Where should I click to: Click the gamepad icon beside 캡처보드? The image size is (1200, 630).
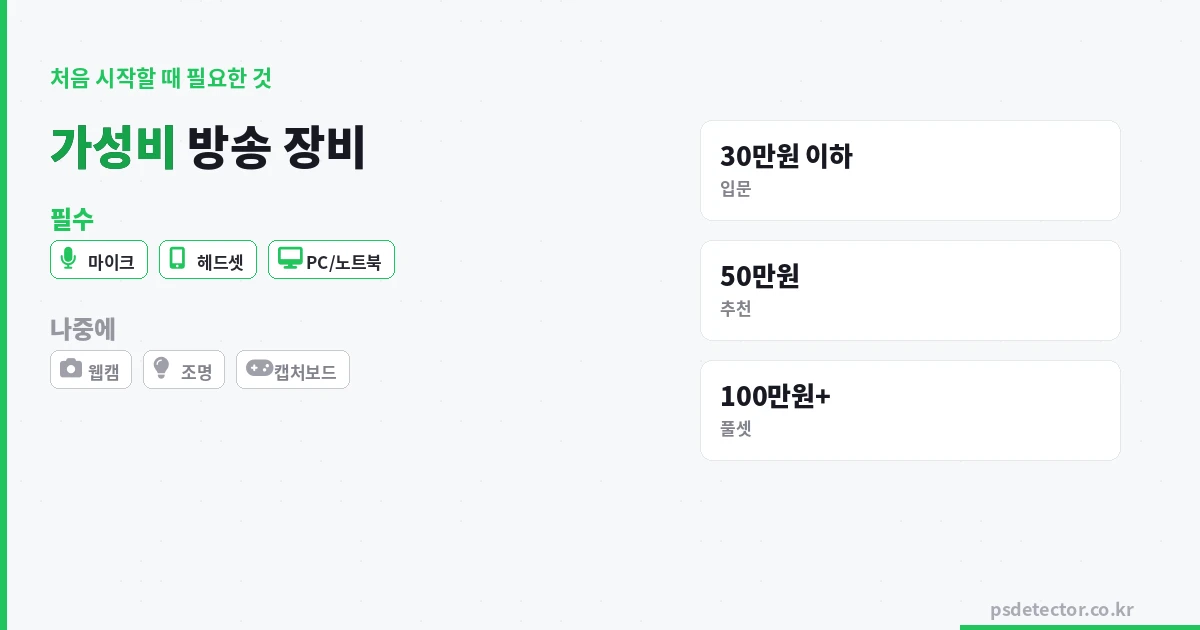(x=259, y=369)
